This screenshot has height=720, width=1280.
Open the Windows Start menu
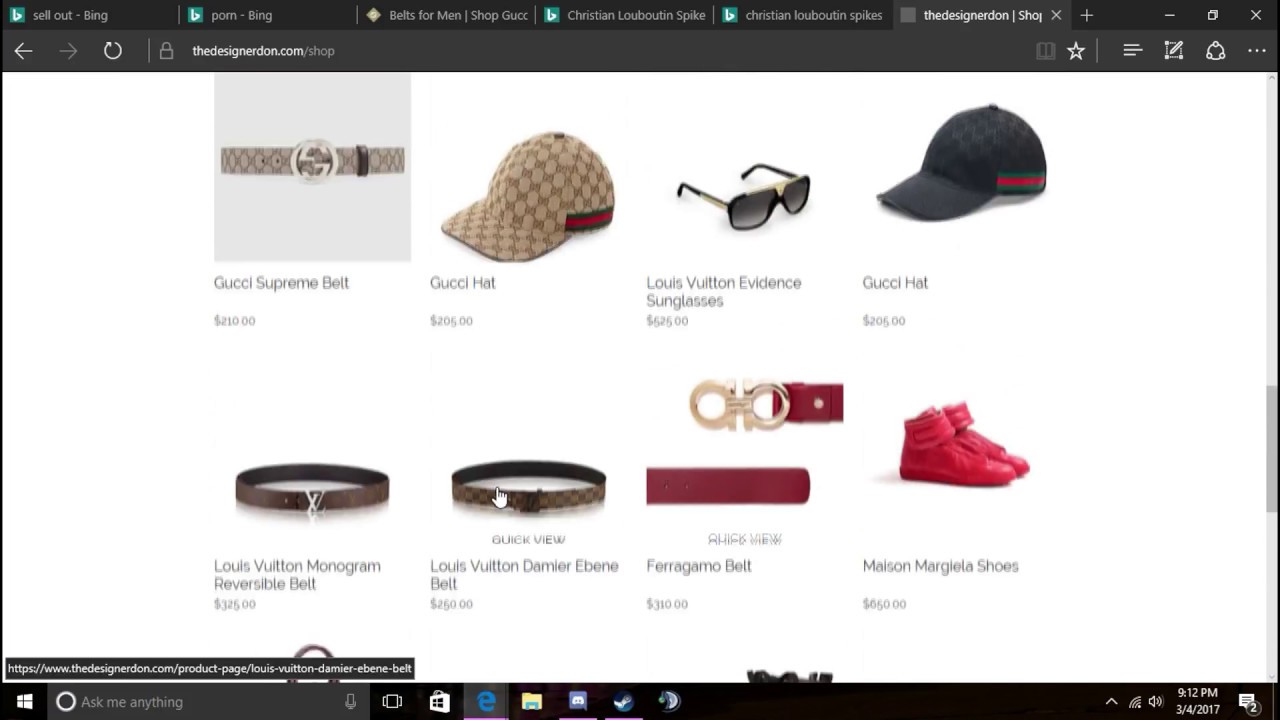pos(24,702)
